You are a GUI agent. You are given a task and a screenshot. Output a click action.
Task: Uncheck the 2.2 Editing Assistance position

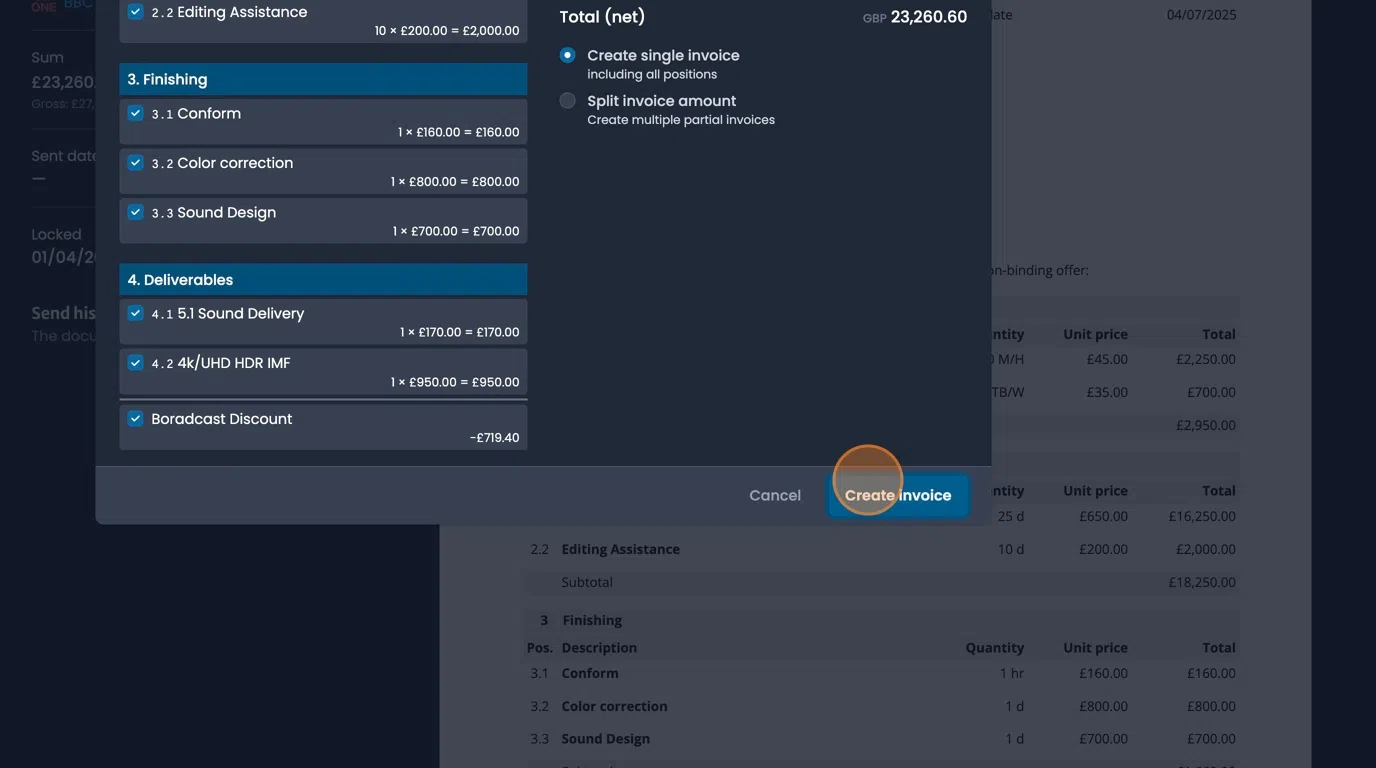pos(135,11)
